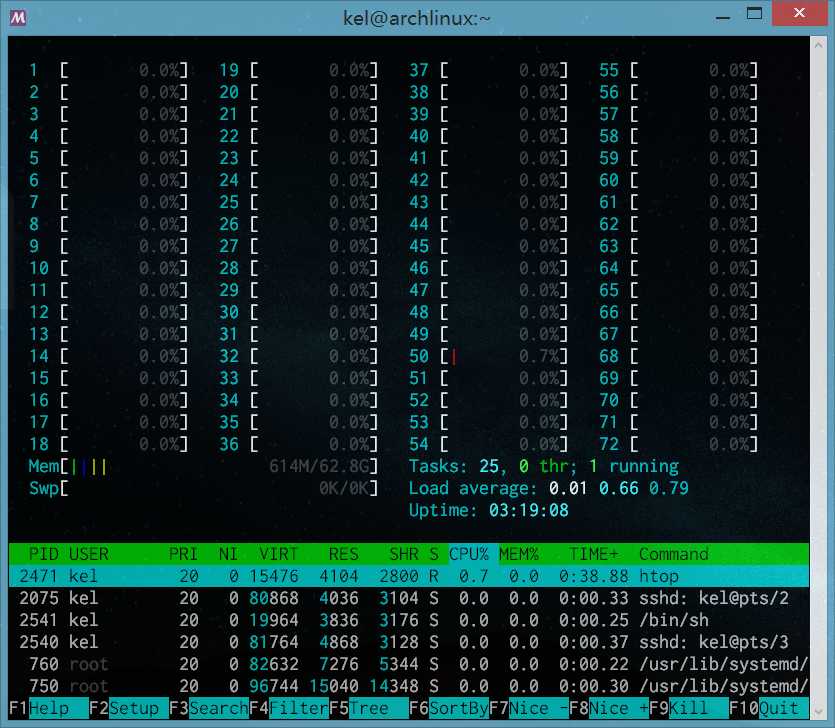Activate the F3 Search function
The width and height of the screenshot is (835, 728).
(x=209, y=708)
